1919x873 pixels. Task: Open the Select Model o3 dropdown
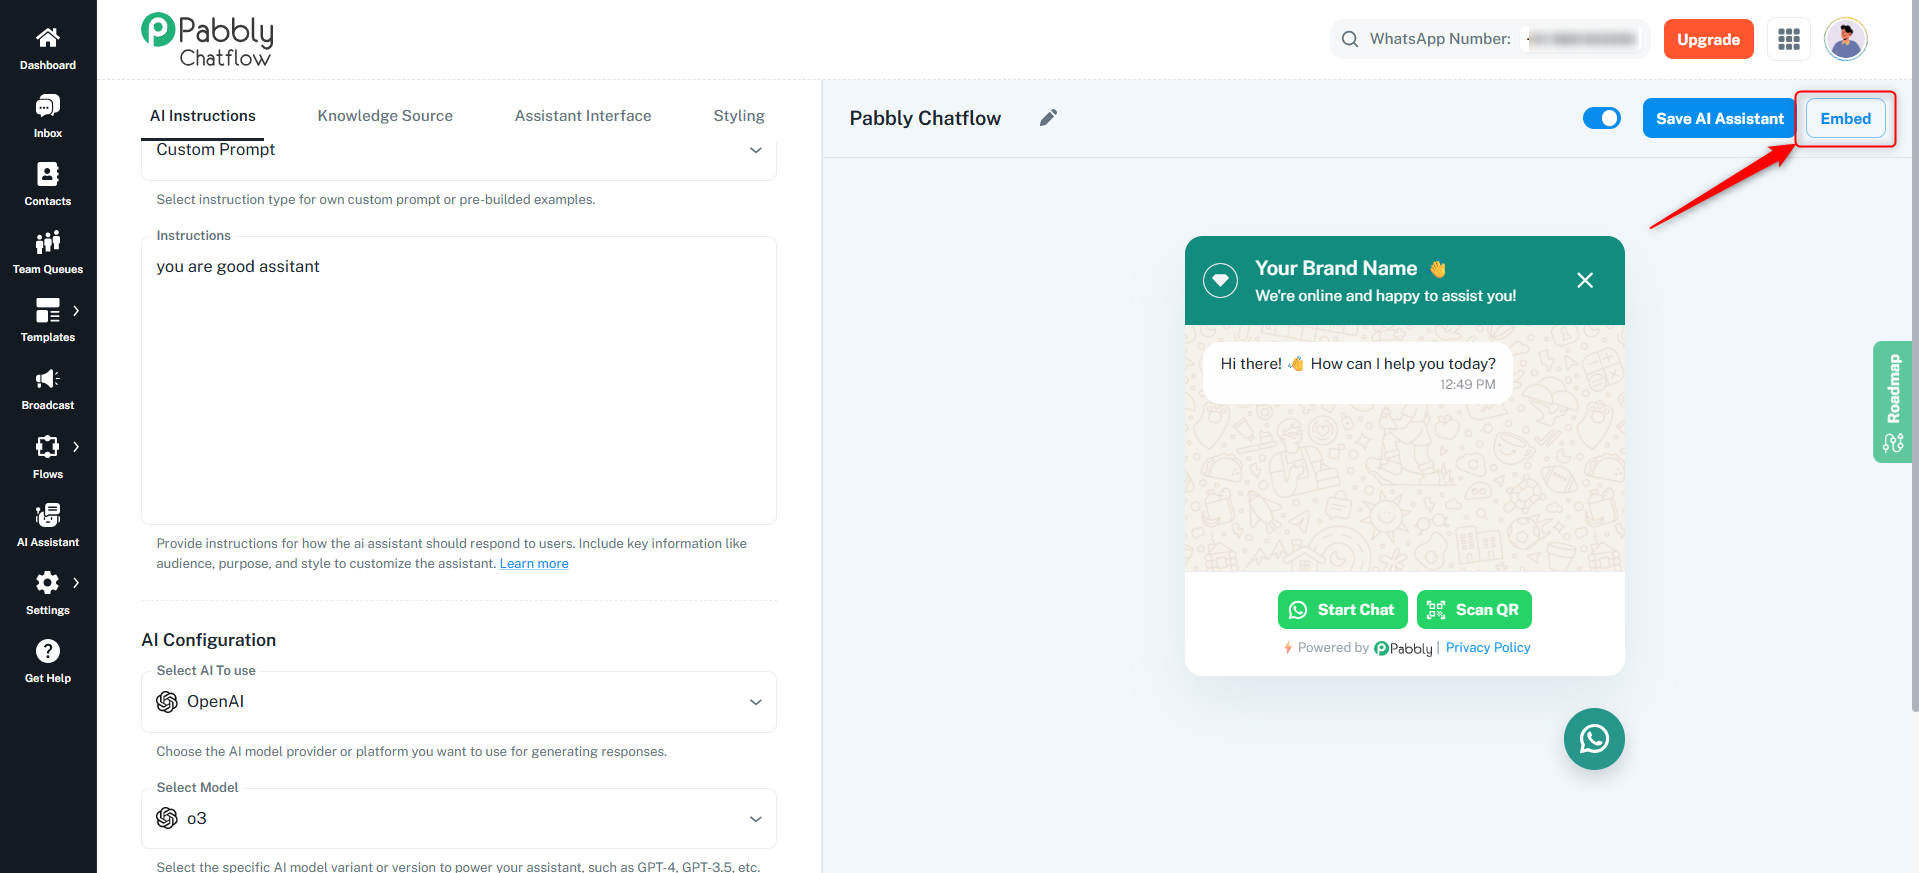[x=459, y=819]
